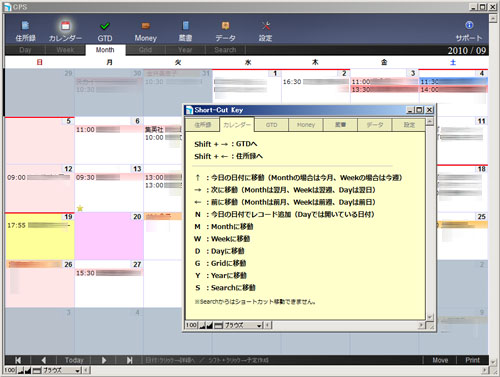
Task: Click the Today button
Action: [74, 360]
